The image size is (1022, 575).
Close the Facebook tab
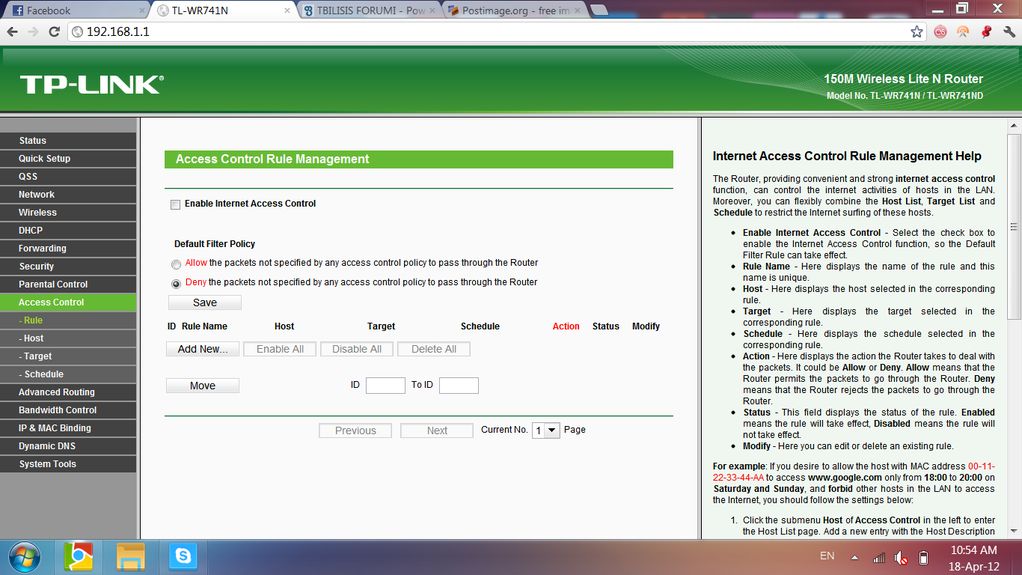pos(142,10)
